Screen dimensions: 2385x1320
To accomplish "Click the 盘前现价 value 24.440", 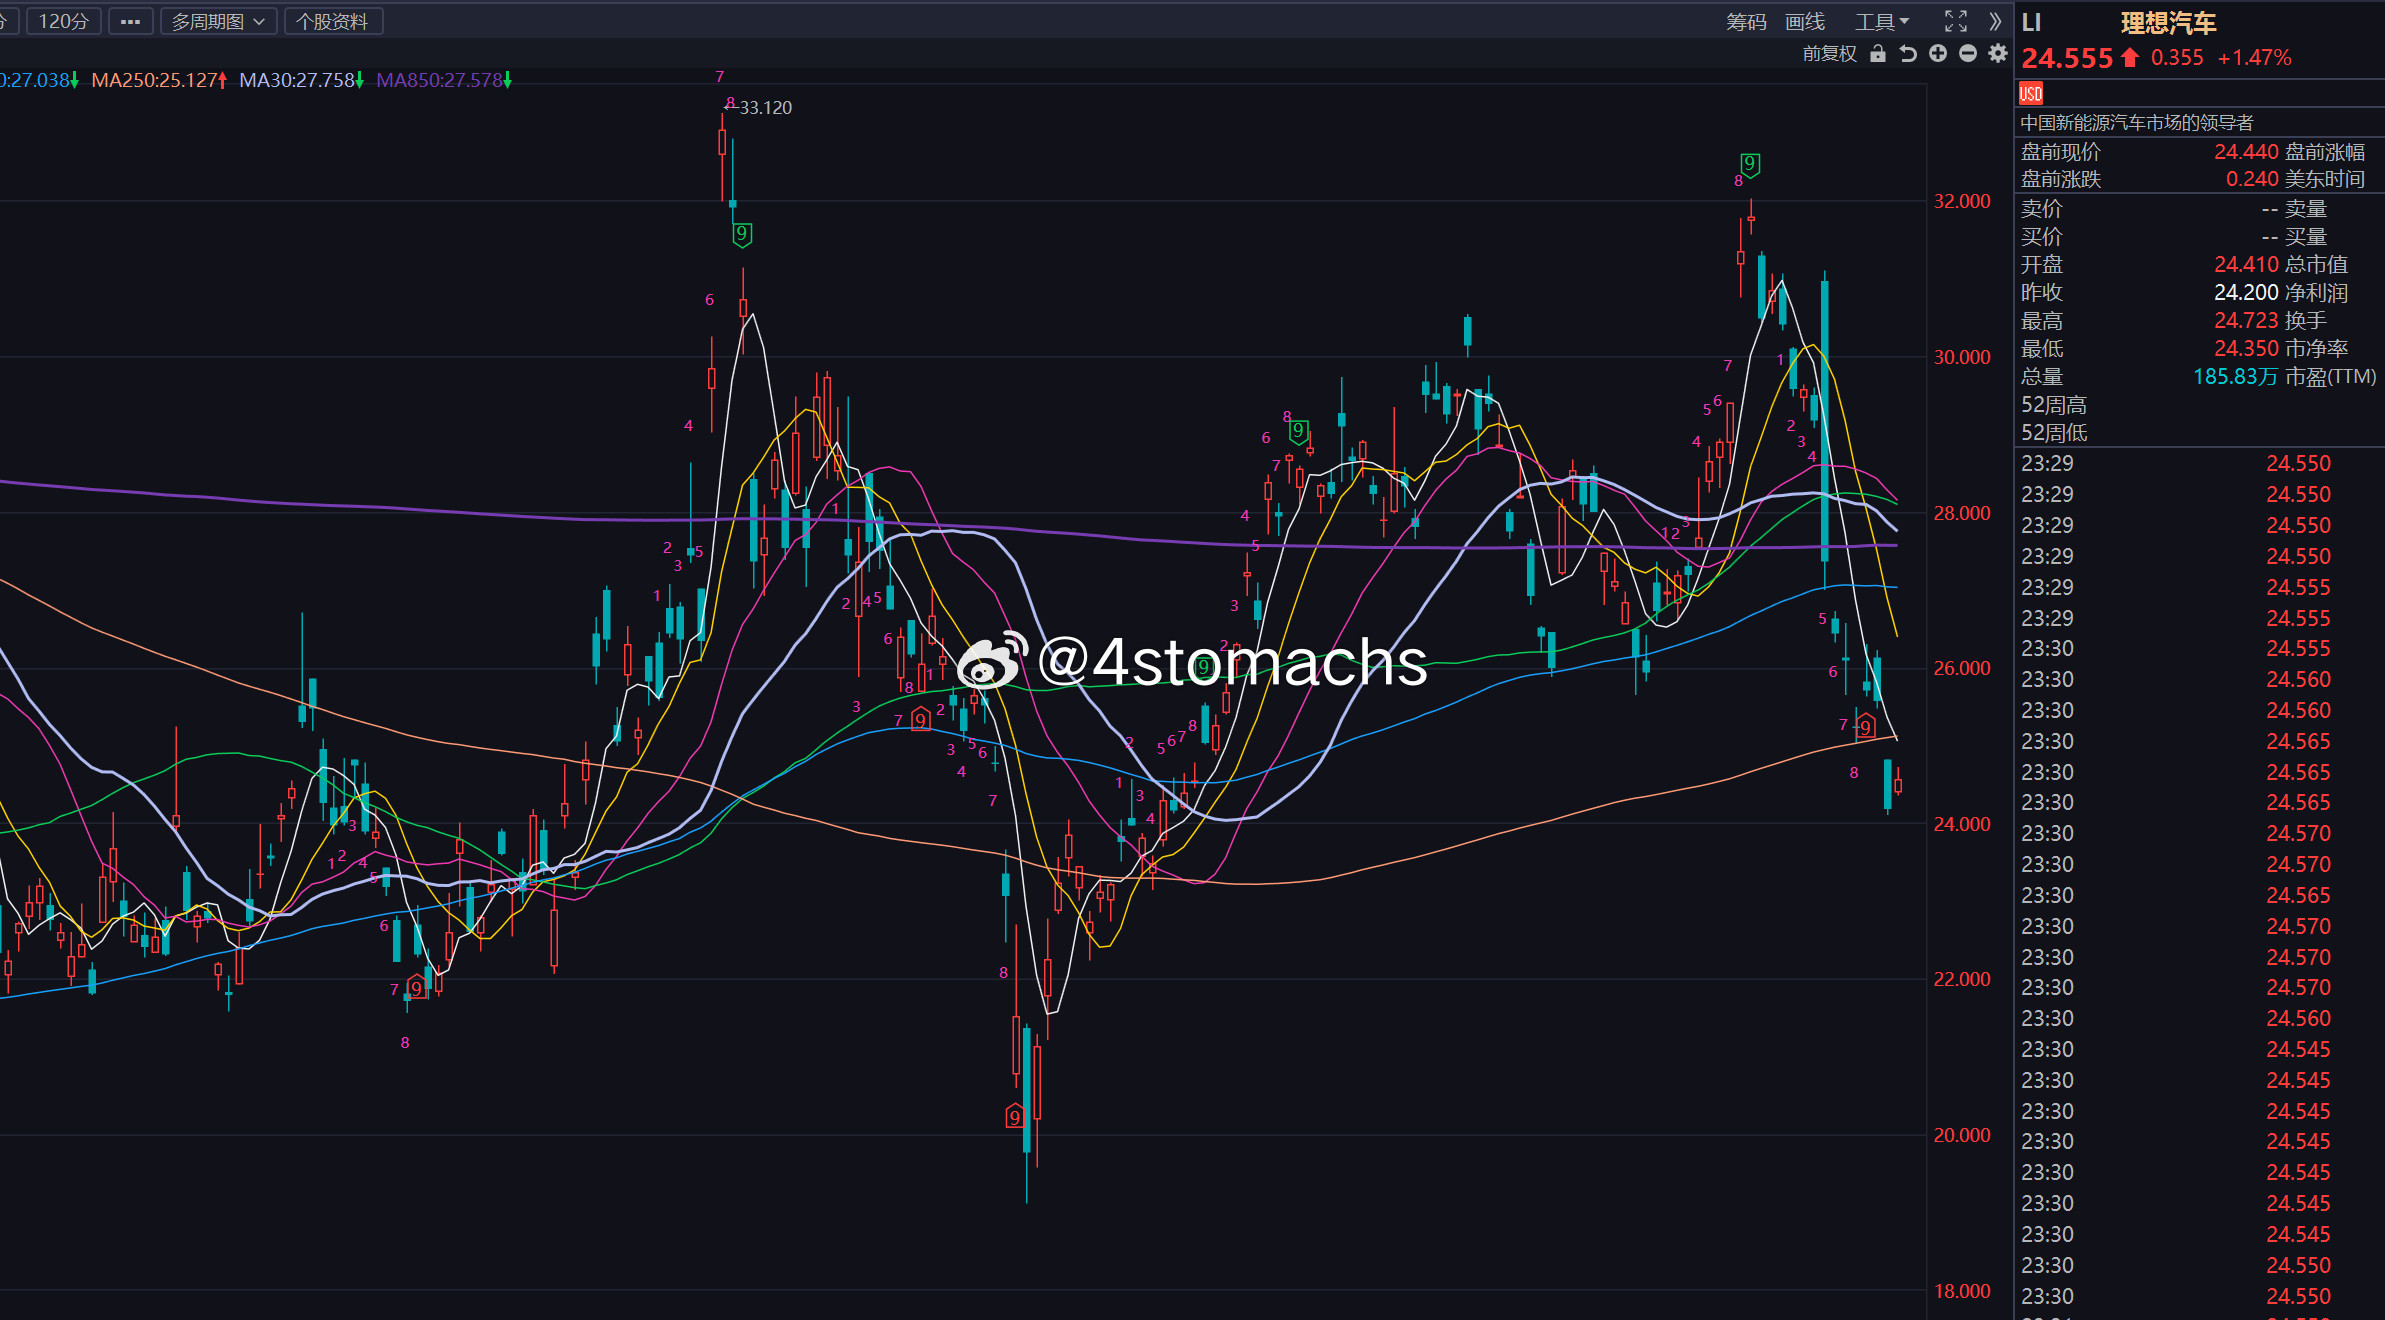I will tap(2246, 151).
